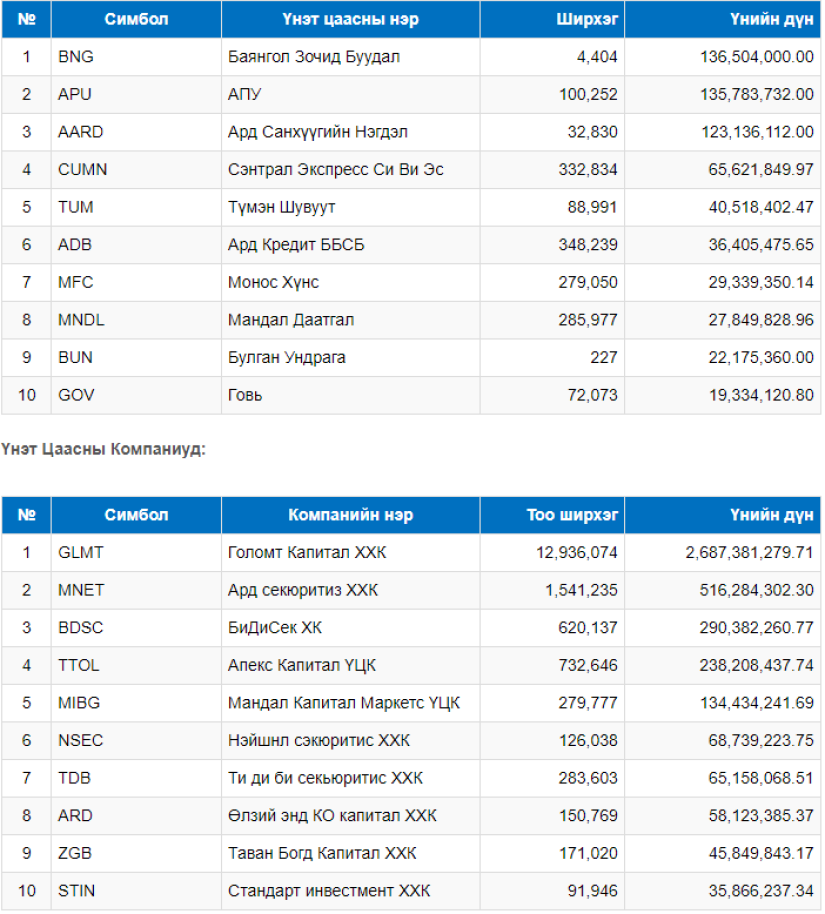Click the quantity value 332,834
This screenshot has width=825, height=914.
(588, 170)
